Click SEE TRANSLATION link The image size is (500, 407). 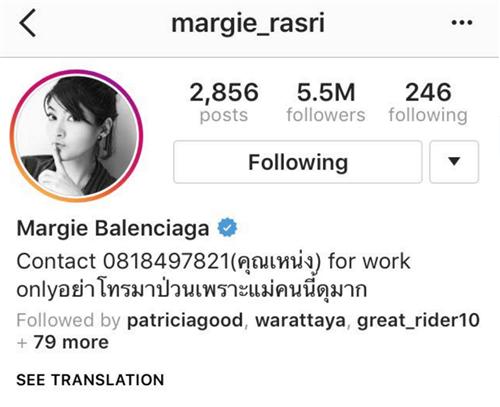coord(90,380)
